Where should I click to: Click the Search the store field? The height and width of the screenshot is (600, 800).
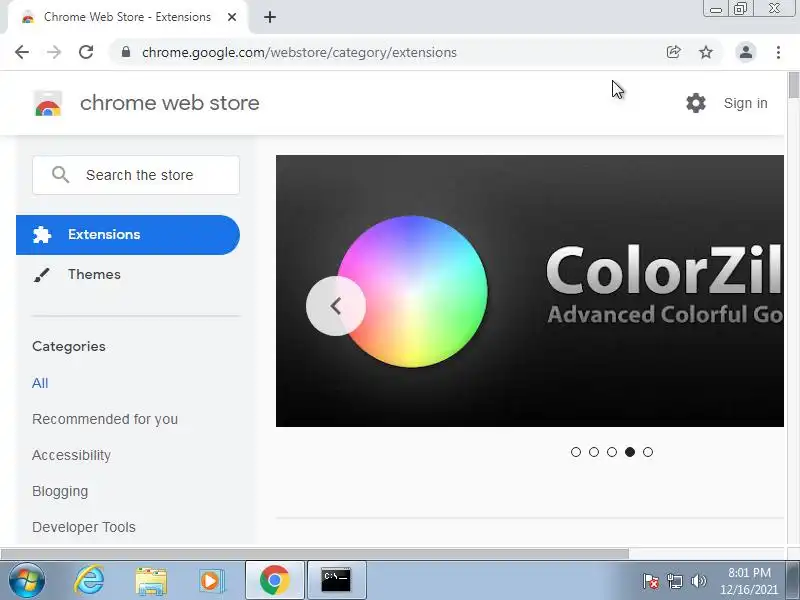(136, 175)
